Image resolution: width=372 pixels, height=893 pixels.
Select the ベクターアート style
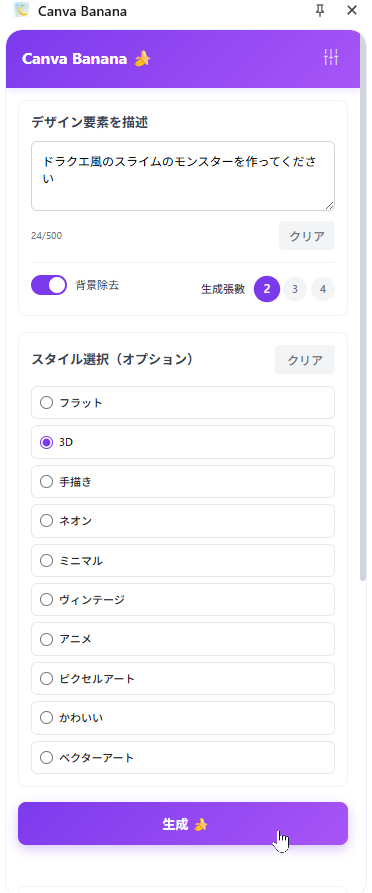(x=183, y=757)
